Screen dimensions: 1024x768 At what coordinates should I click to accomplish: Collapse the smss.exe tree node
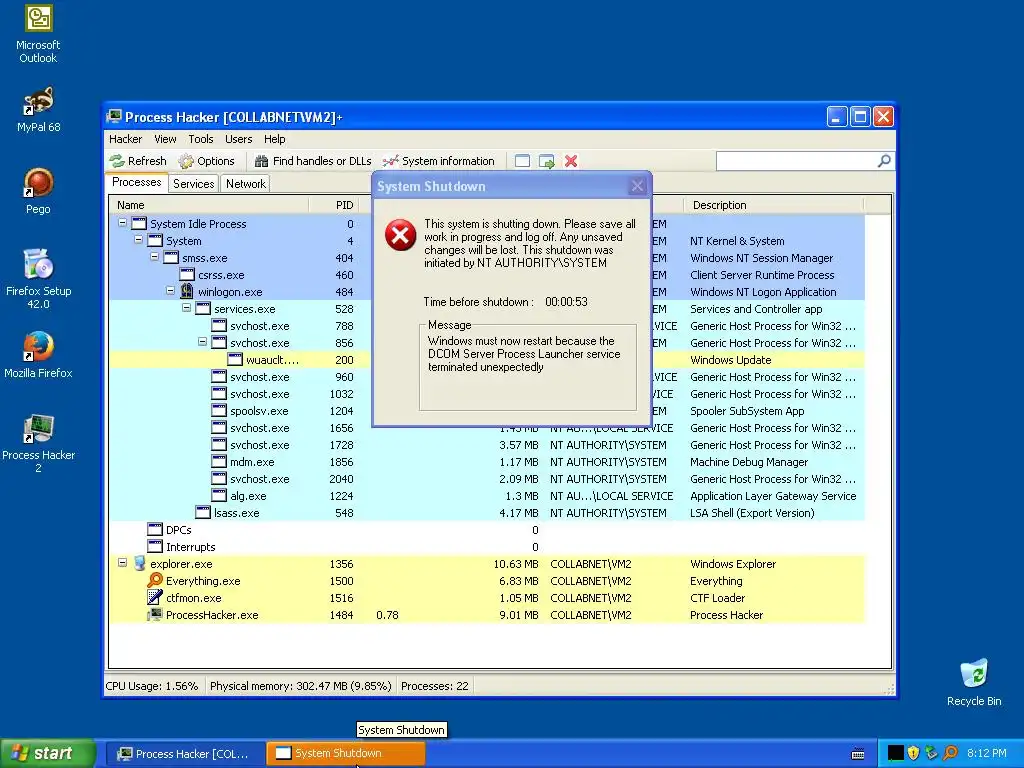pyautogui.click(x=154, y=257)
